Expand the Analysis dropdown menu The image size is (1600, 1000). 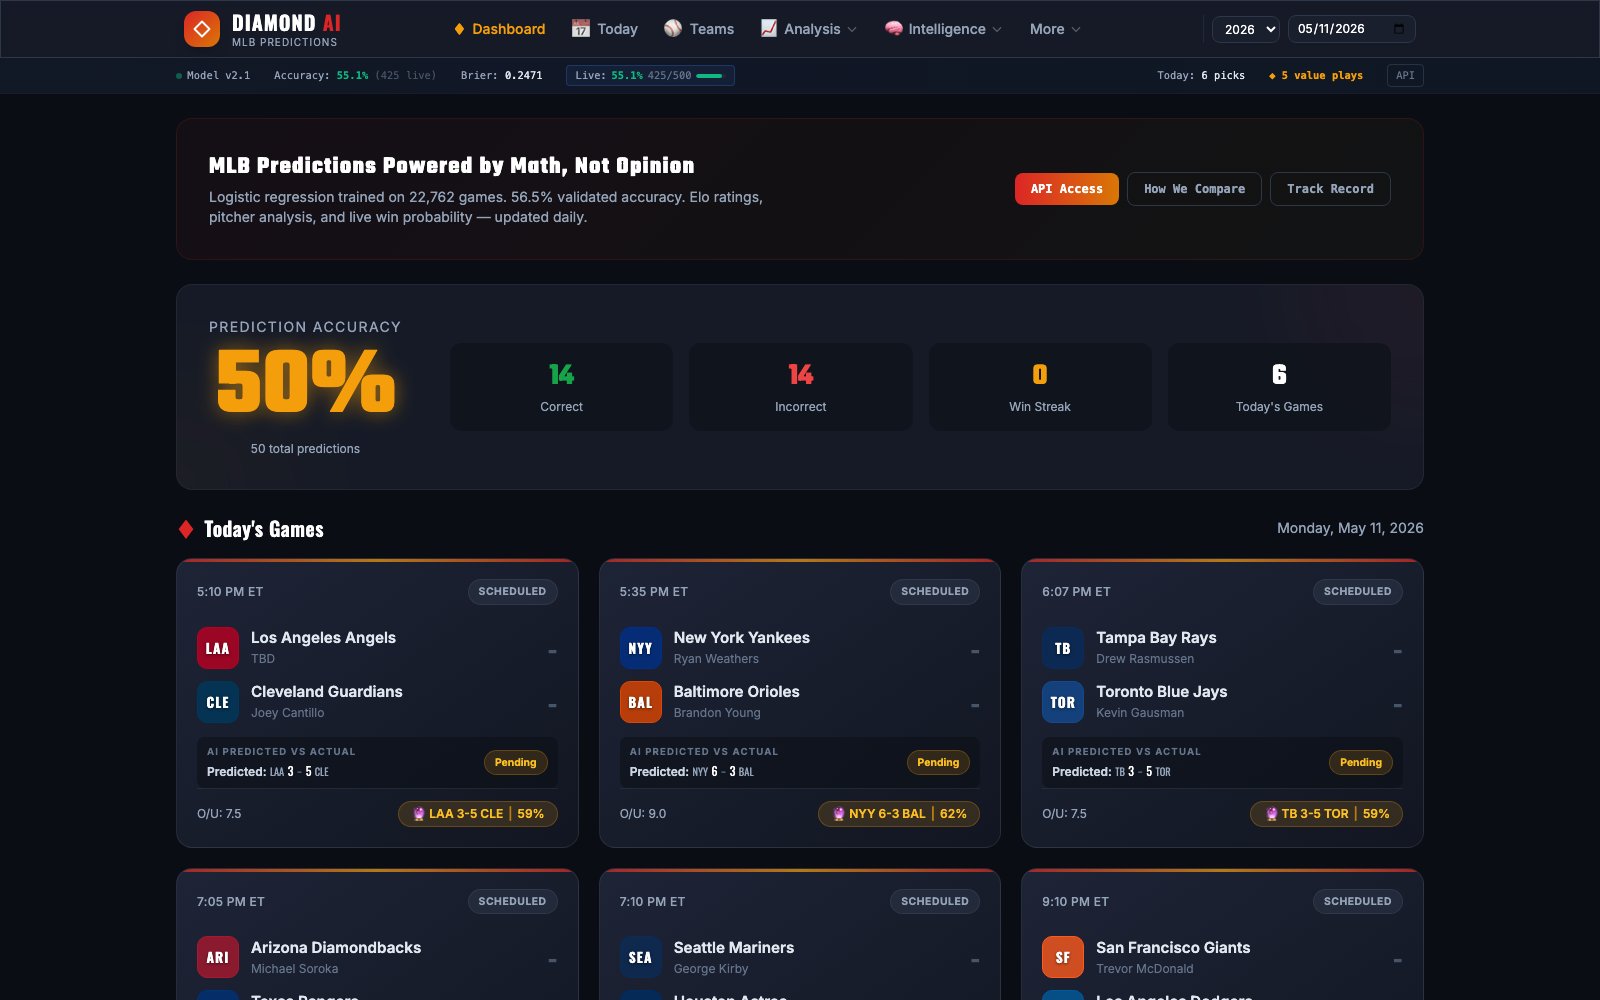tap(808, 29)
